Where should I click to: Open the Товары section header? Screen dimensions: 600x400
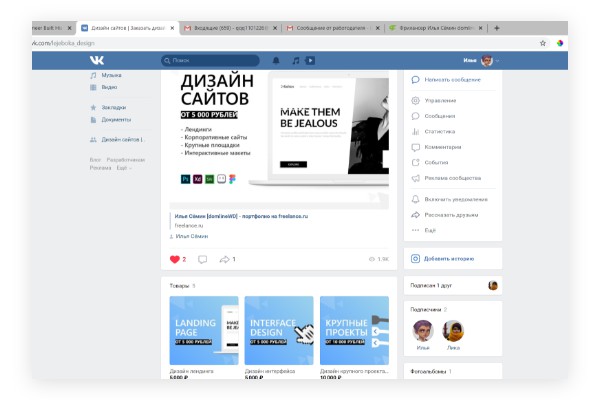click(182, 286)
